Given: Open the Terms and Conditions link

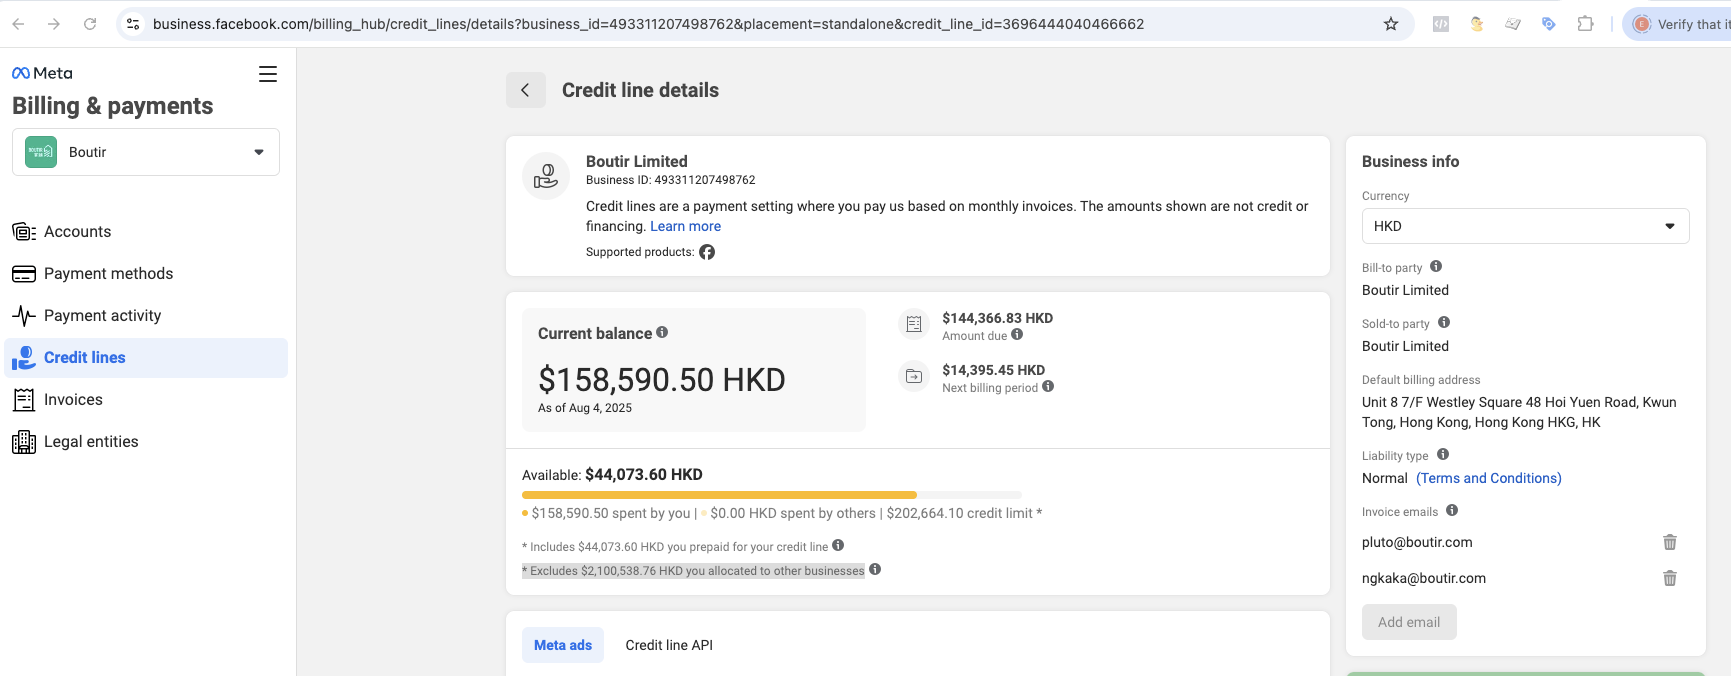Looking at the screenshot, I should coord(1489,479).
